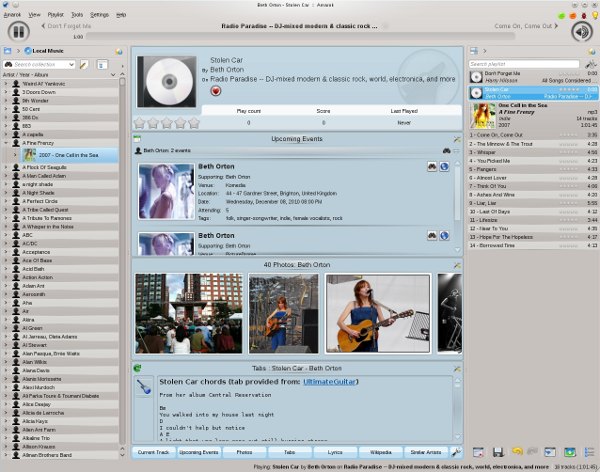Love the track with the red heart icon
The height and width of the screenshot is (472, 600).
[215, 90]
